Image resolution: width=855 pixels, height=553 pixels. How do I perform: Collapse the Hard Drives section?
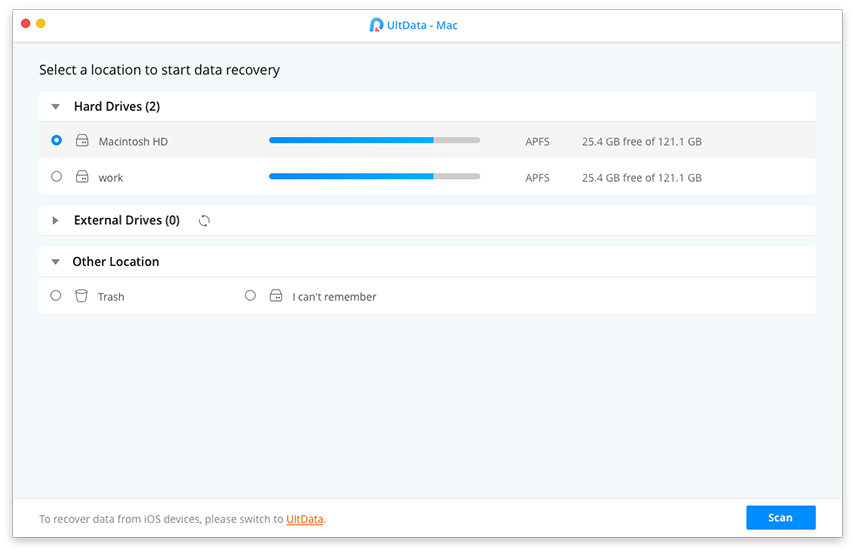tap(56, 106)
